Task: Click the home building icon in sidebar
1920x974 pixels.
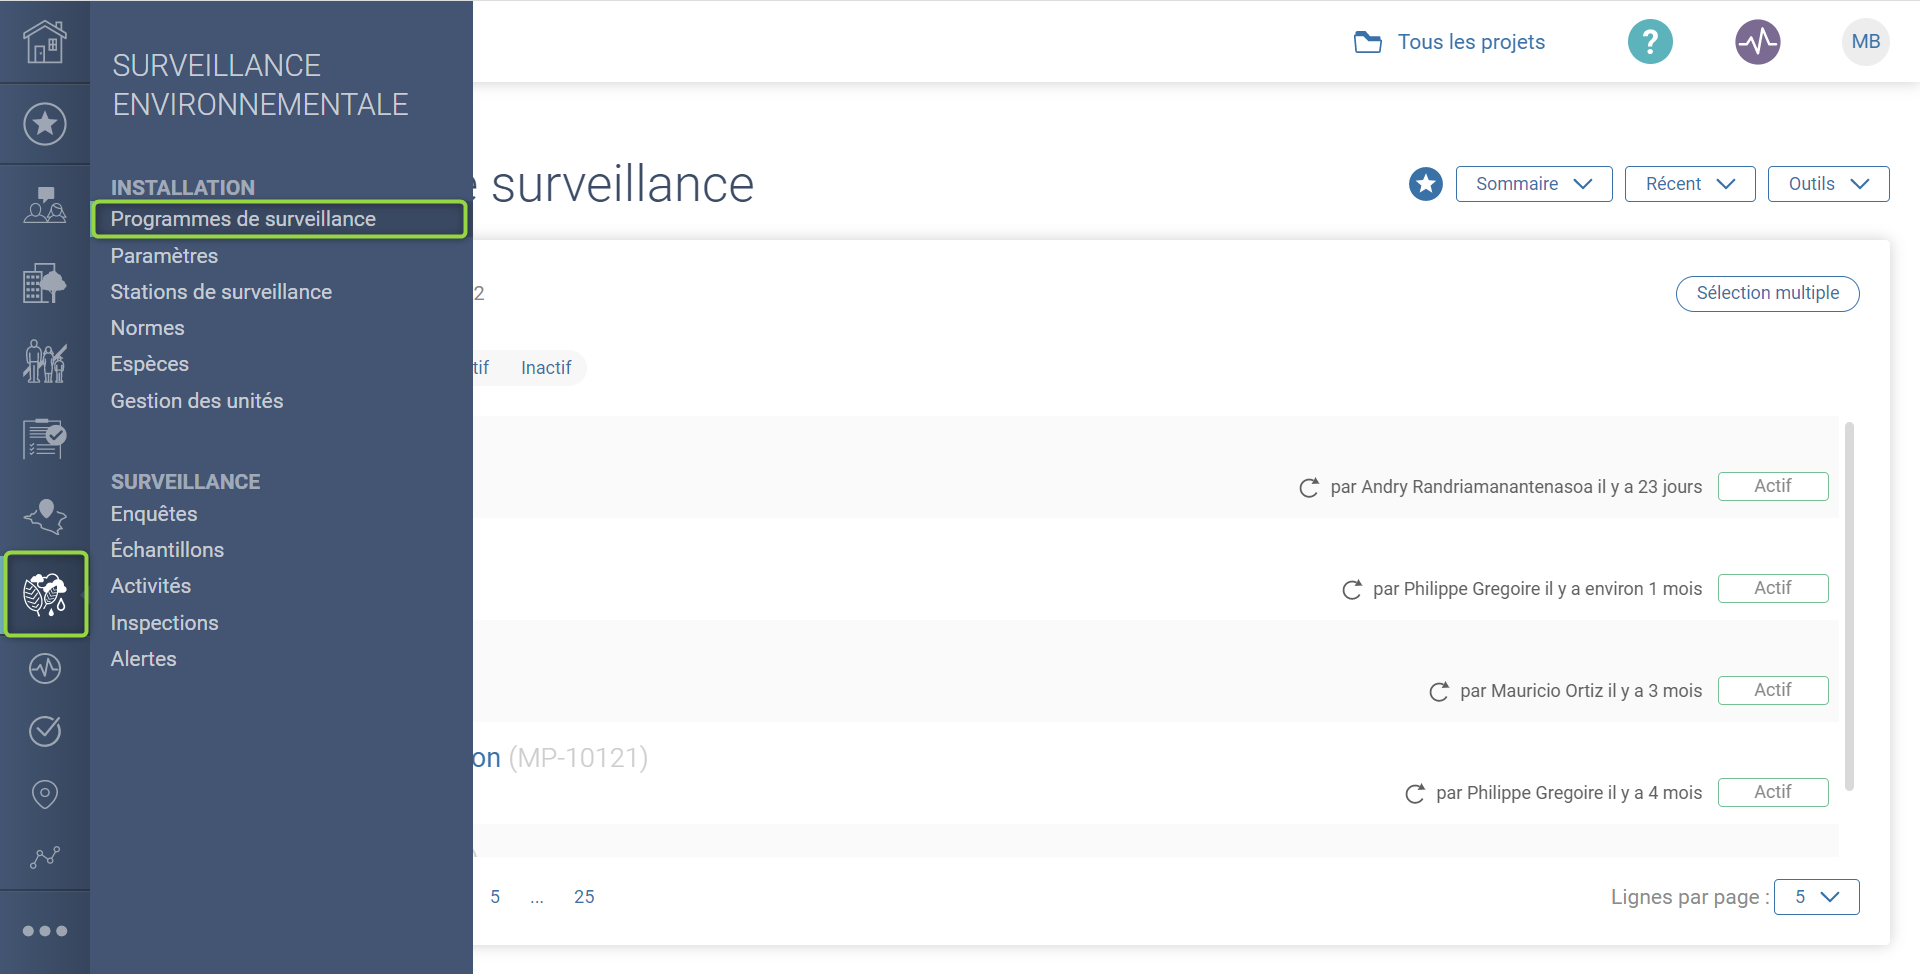Action: [x=45, y=42]
